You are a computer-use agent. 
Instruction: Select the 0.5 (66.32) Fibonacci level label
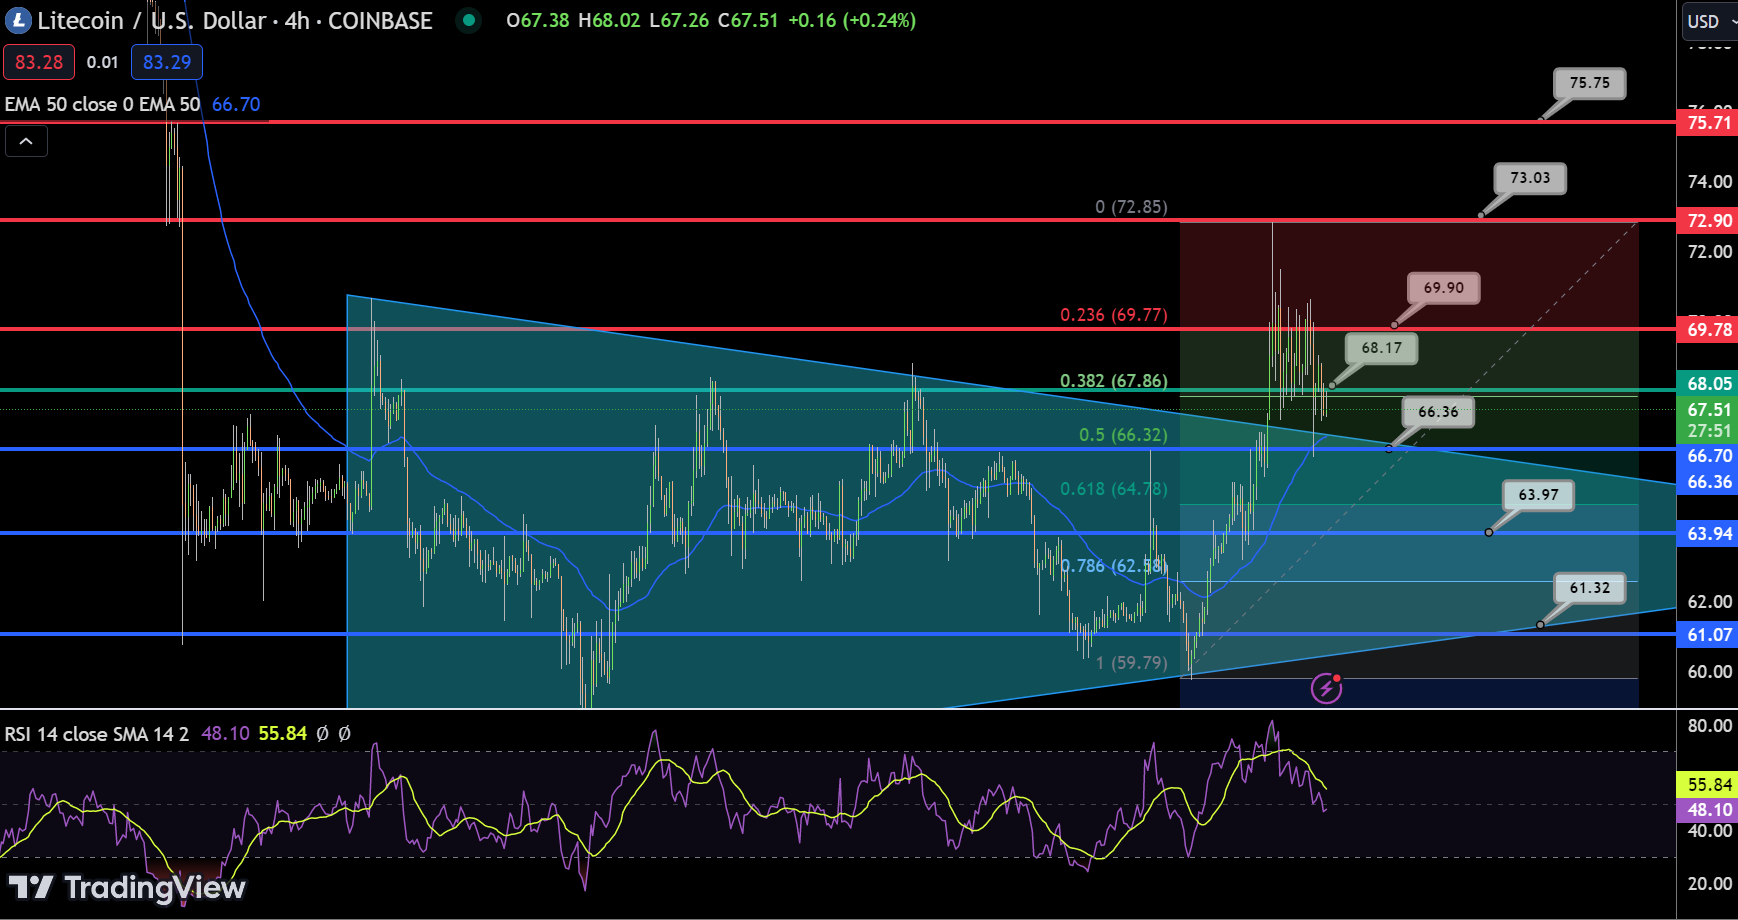pyautogui.click(x=1123, y=435)
